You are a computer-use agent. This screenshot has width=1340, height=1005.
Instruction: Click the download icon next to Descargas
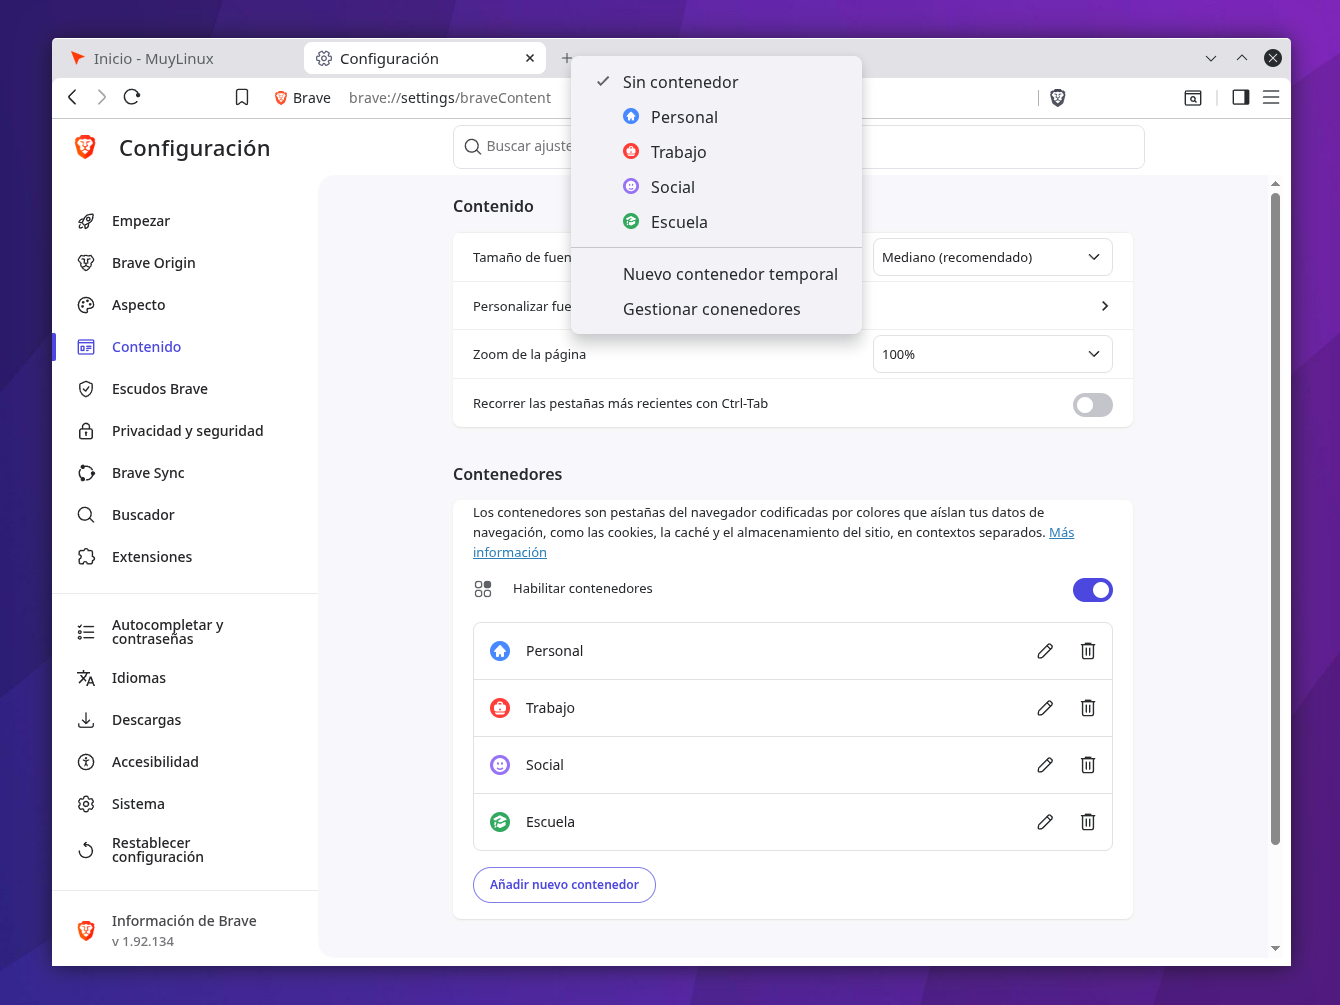[x=86, y=720]
